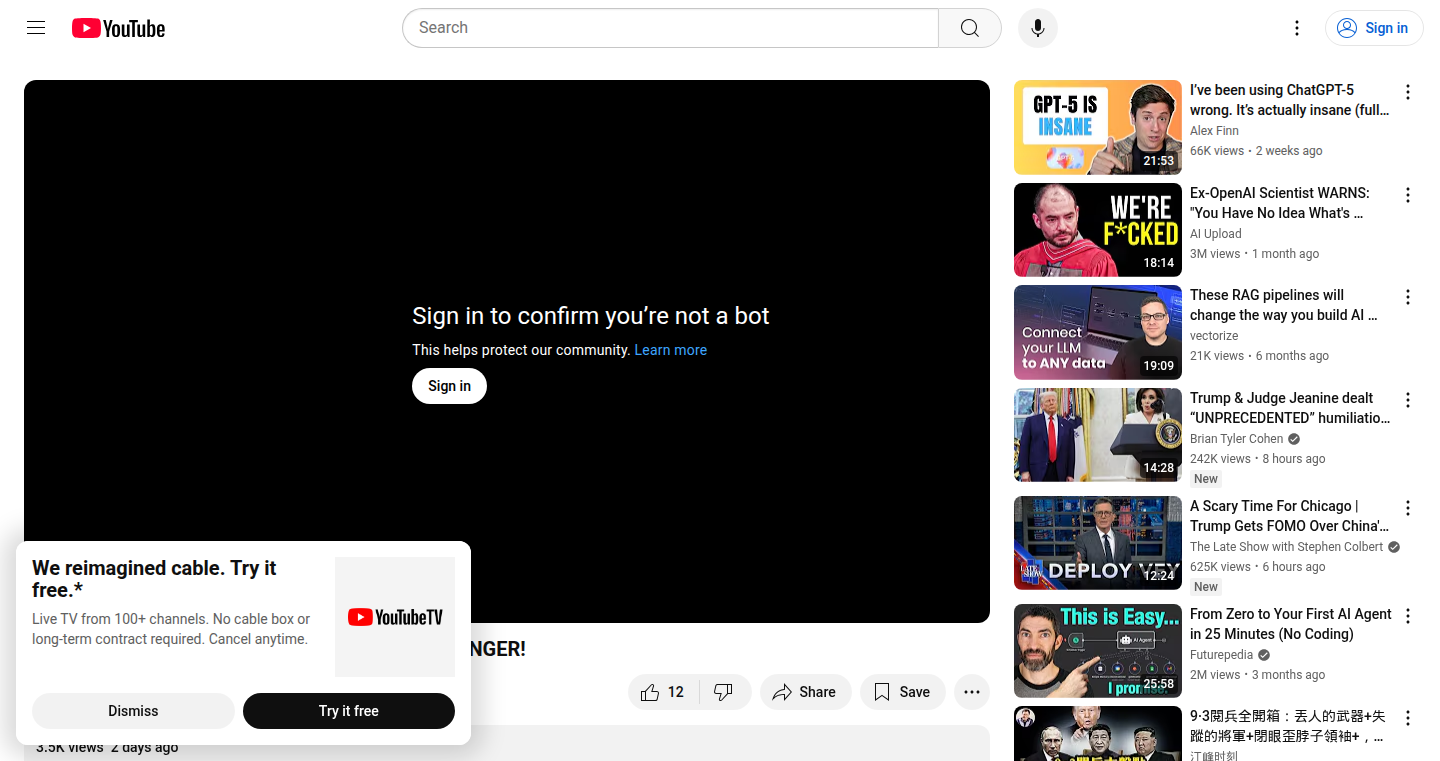Image resolution: width=1440 pixels, height=761 pixels.
Task: Start voice search with microphone
Action: (1038, 28)
